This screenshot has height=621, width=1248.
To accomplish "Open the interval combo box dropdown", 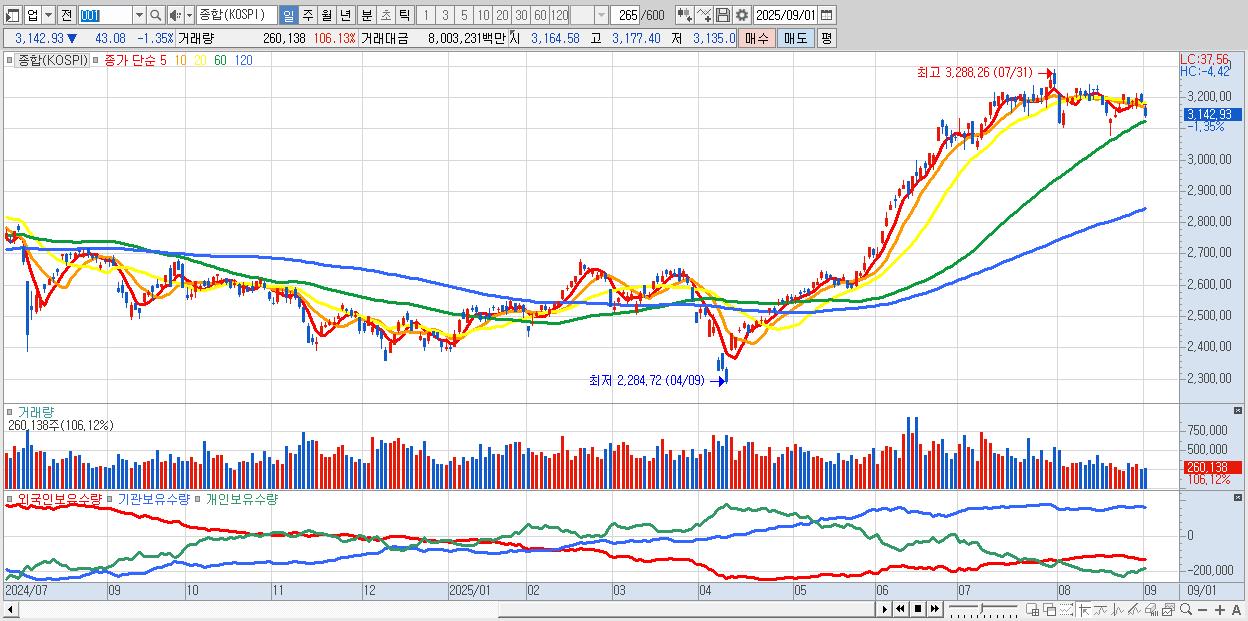I will coord(601,15).
